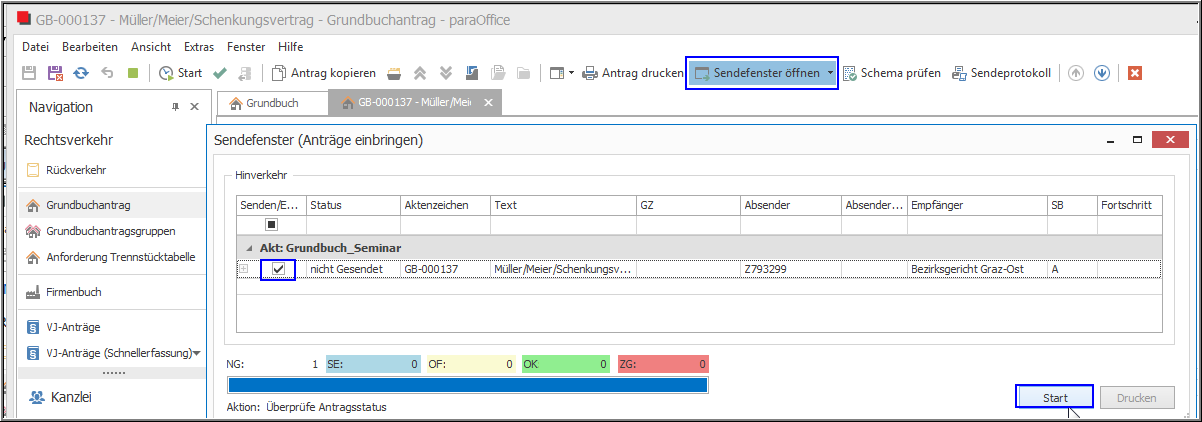Open the Sendeprotokoll from the toolbar
The width and height of the screenshot is (1202, 422).
tap(960, 73)
